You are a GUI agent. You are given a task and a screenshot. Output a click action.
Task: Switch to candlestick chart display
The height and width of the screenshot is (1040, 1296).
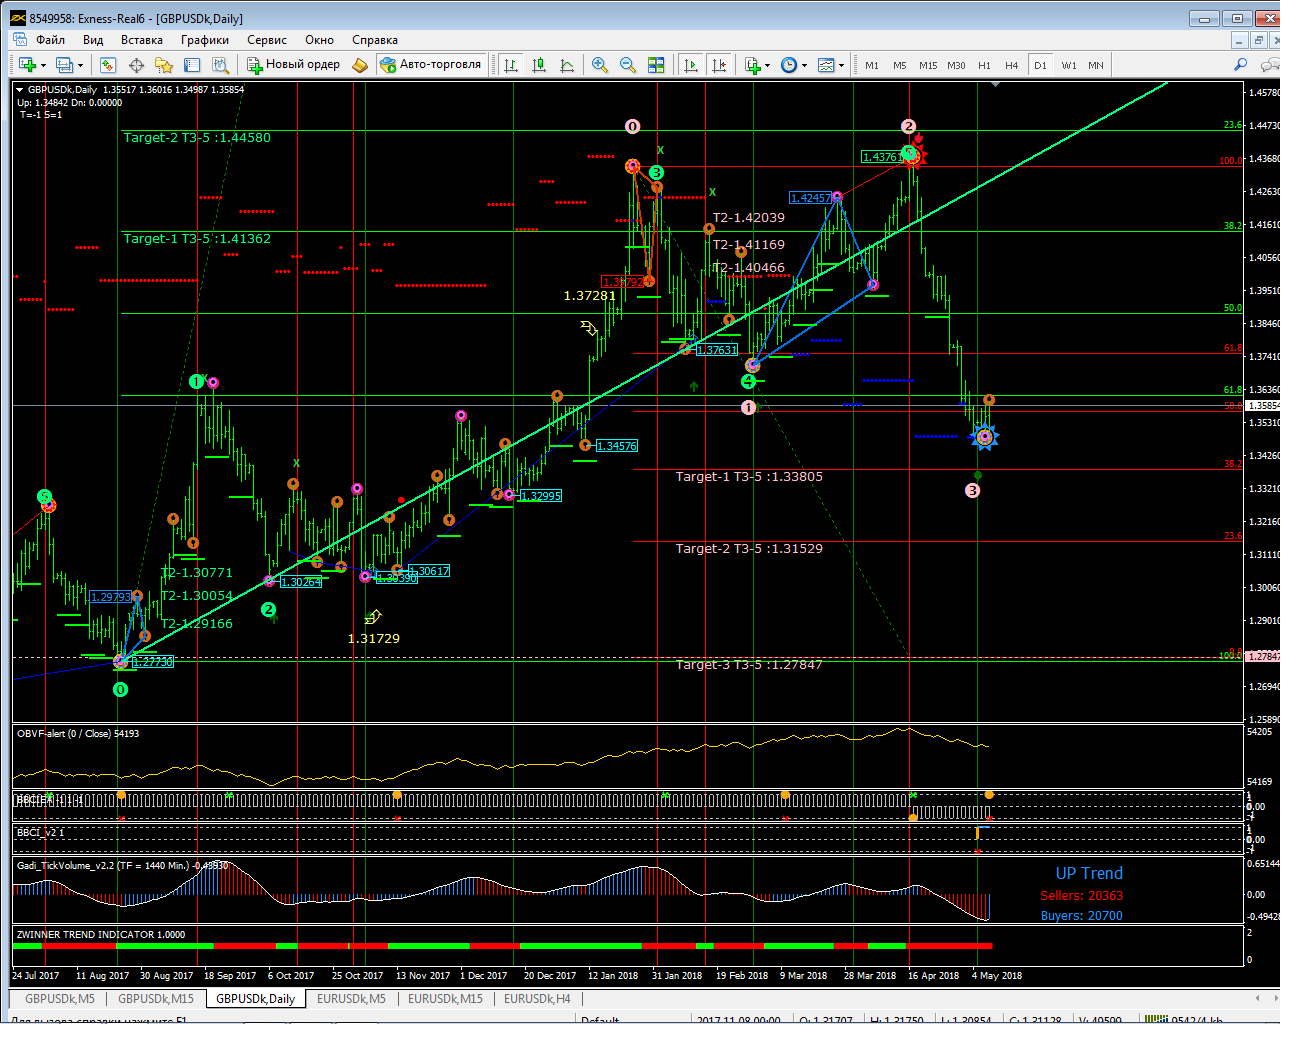(x=539, y=65)
